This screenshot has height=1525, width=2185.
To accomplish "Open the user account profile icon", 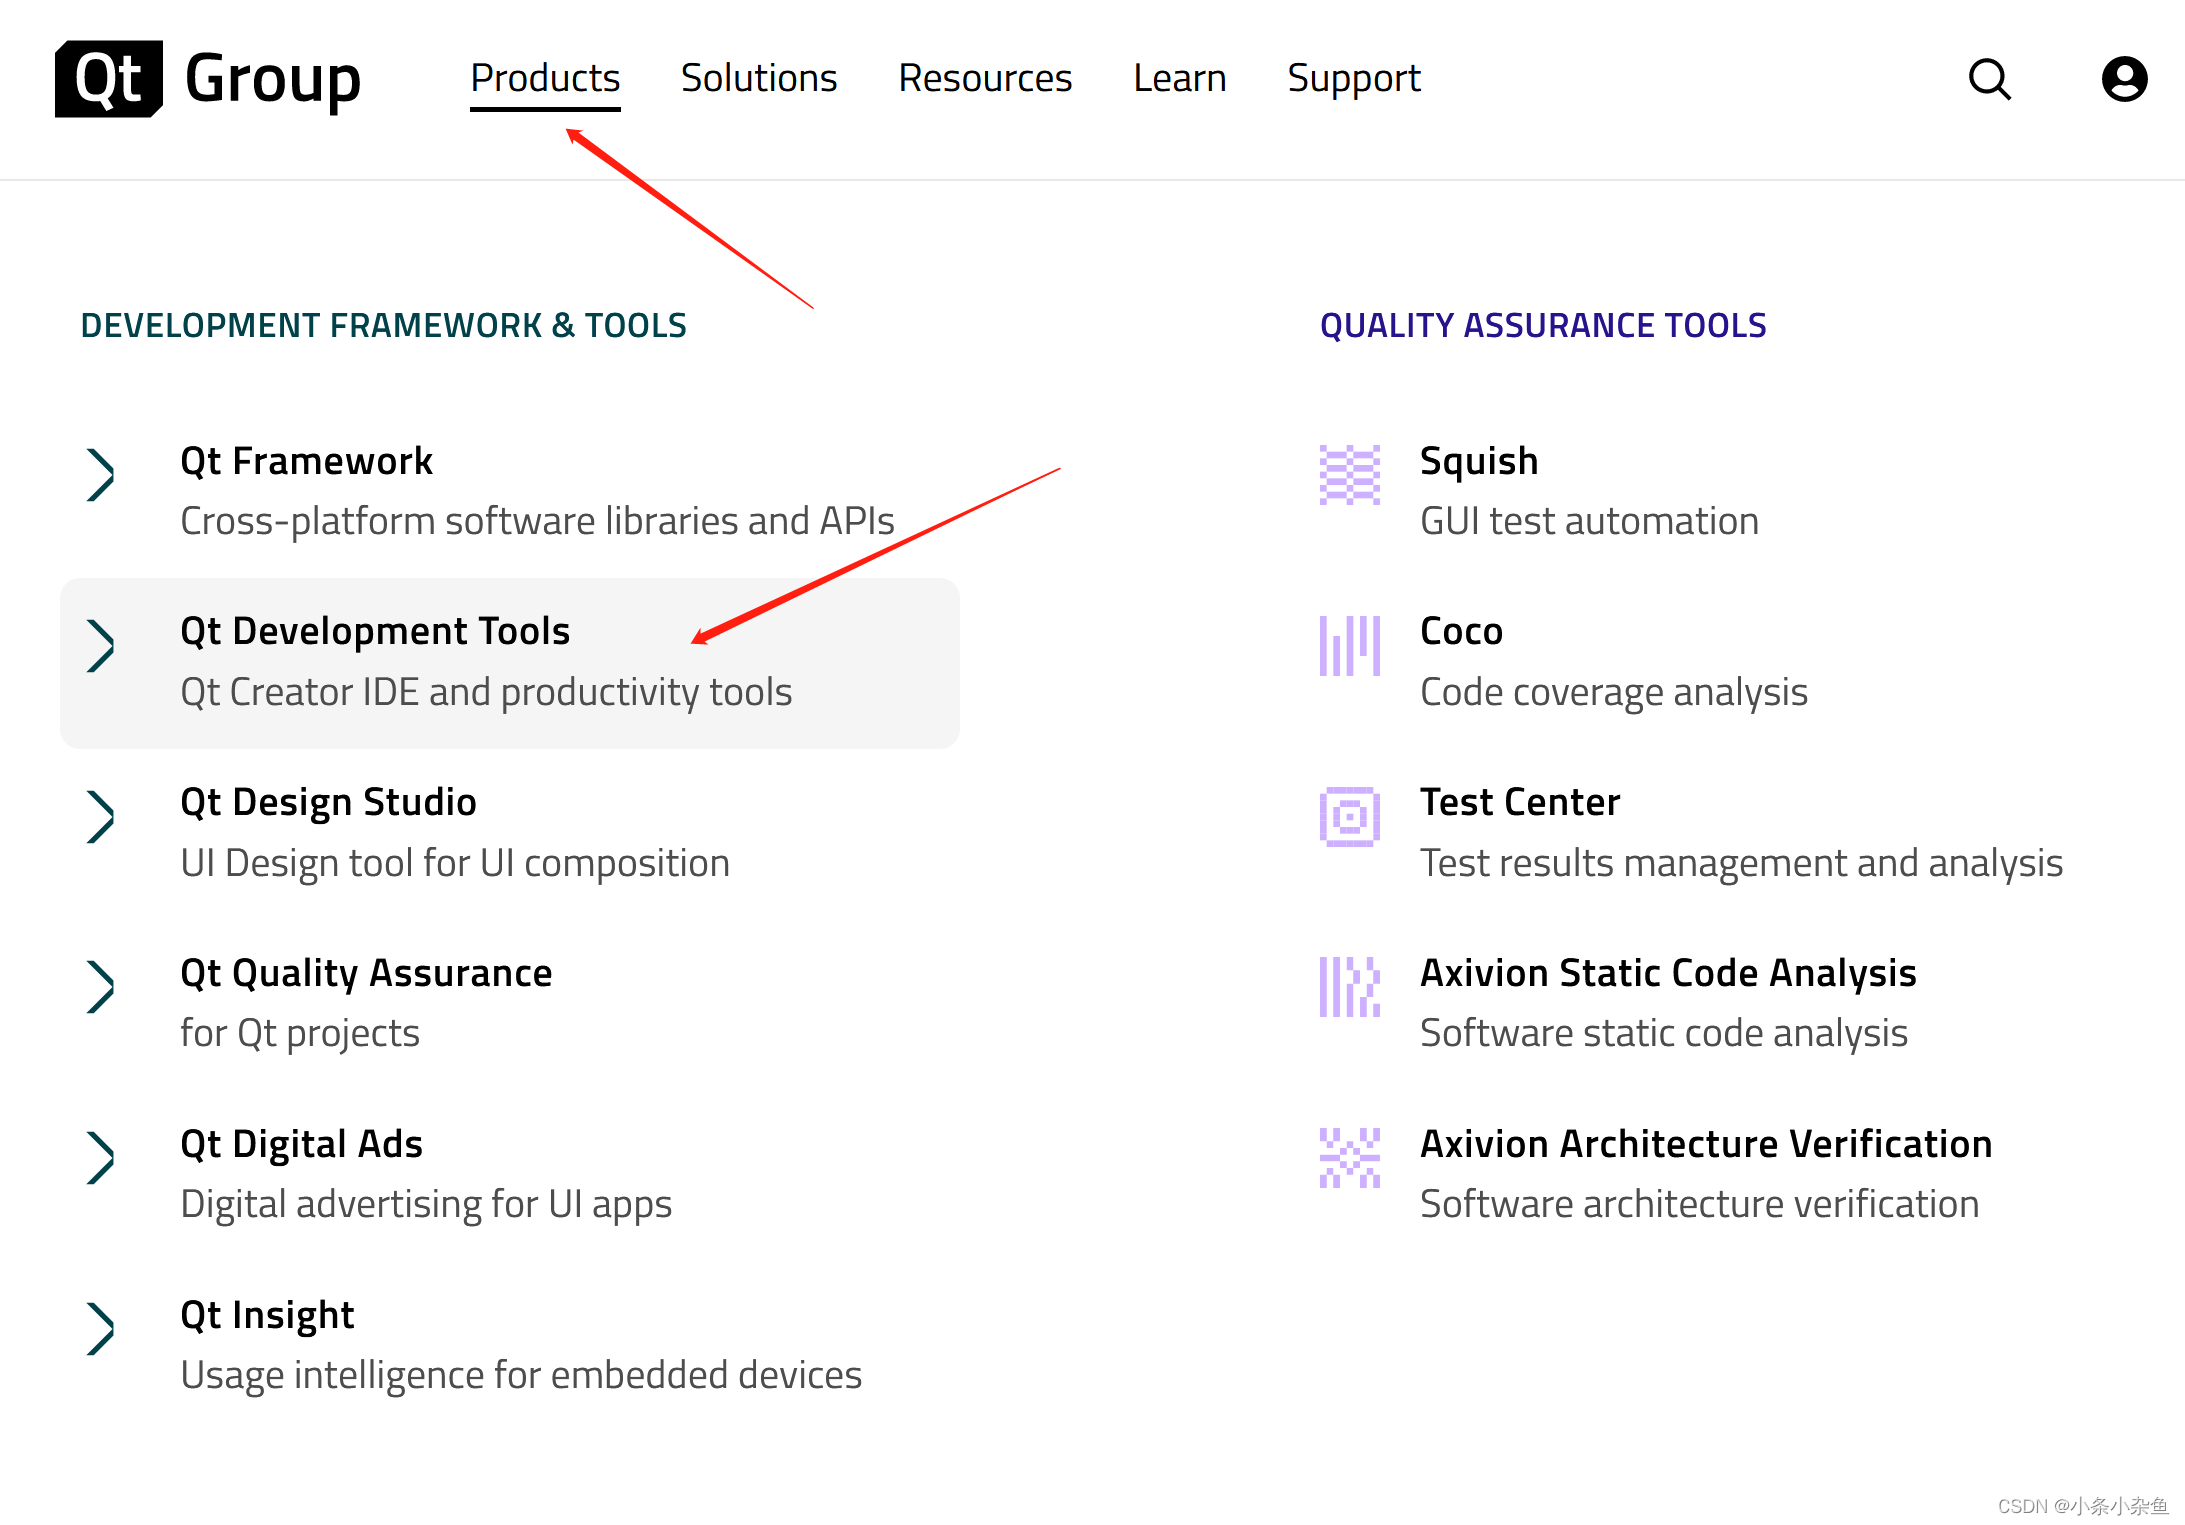I will pos(2124,79).
